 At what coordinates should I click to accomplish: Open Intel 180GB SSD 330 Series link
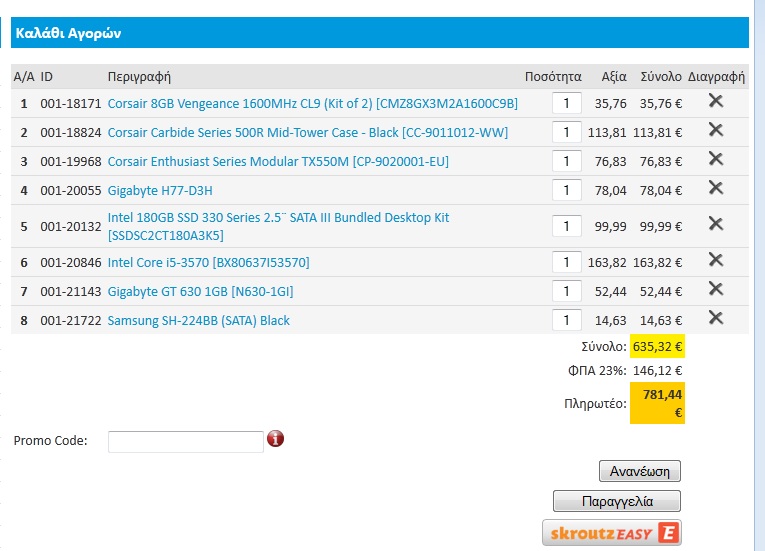click(x=278, y=226)
